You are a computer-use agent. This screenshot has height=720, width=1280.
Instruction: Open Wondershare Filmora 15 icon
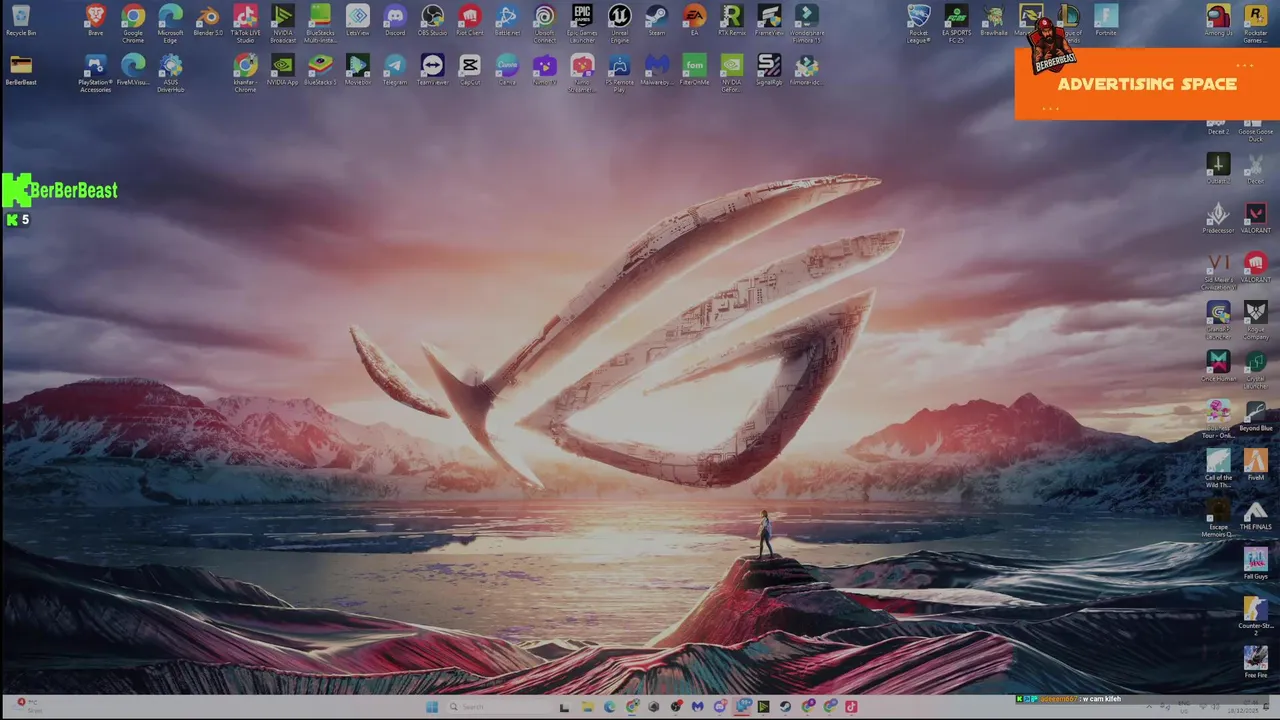coord(806,22)
